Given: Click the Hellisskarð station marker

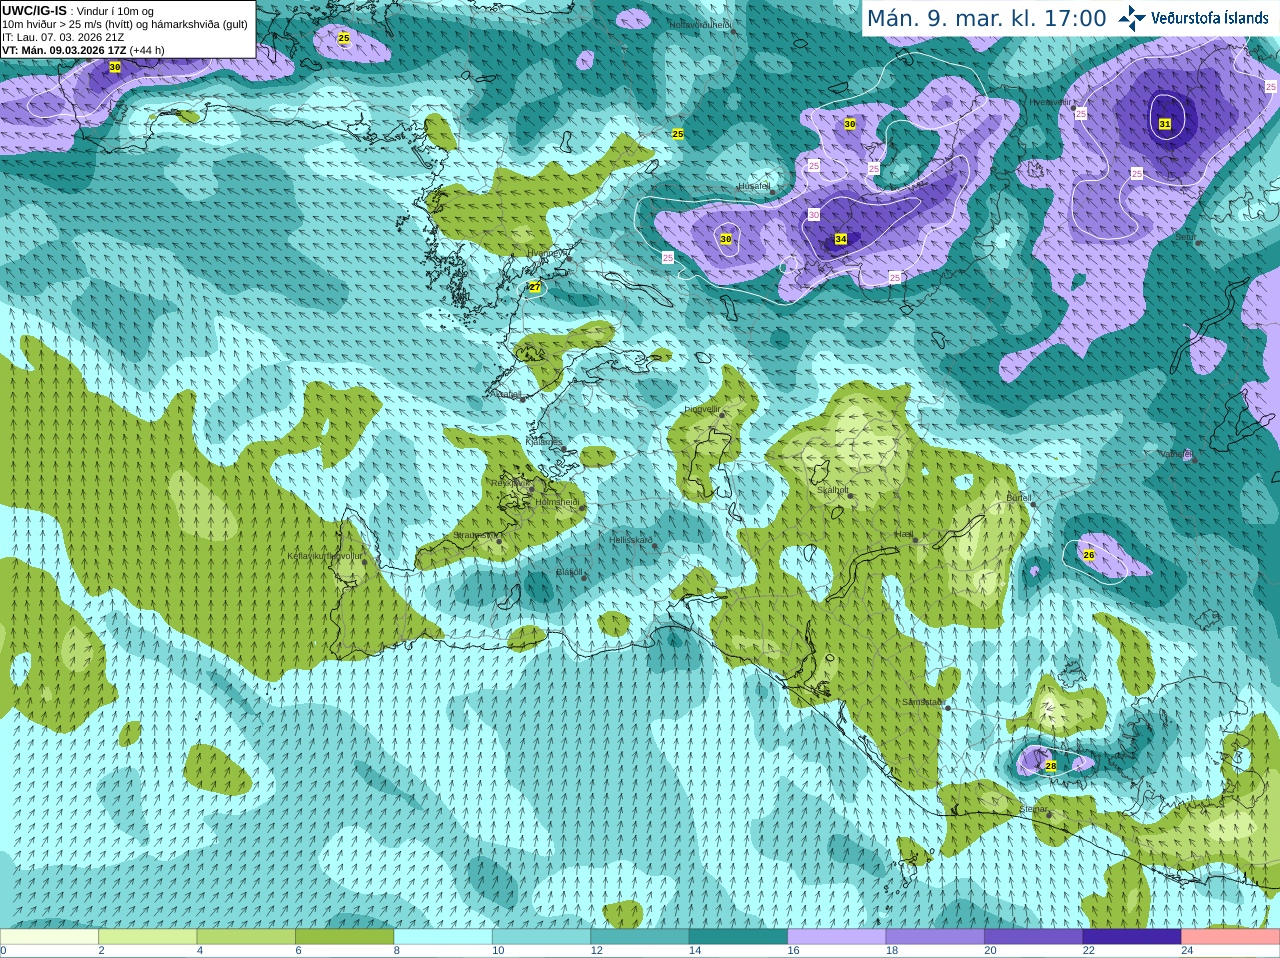Looking at the screenshot, I should coord(655,547).
